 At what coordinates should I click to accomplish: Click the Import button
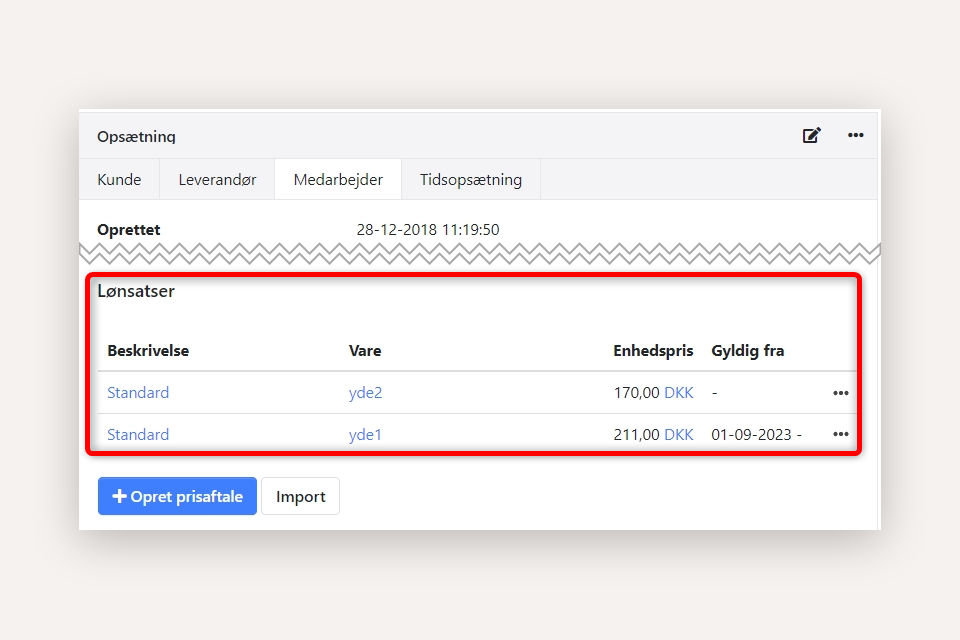click(x=300, y=497)
